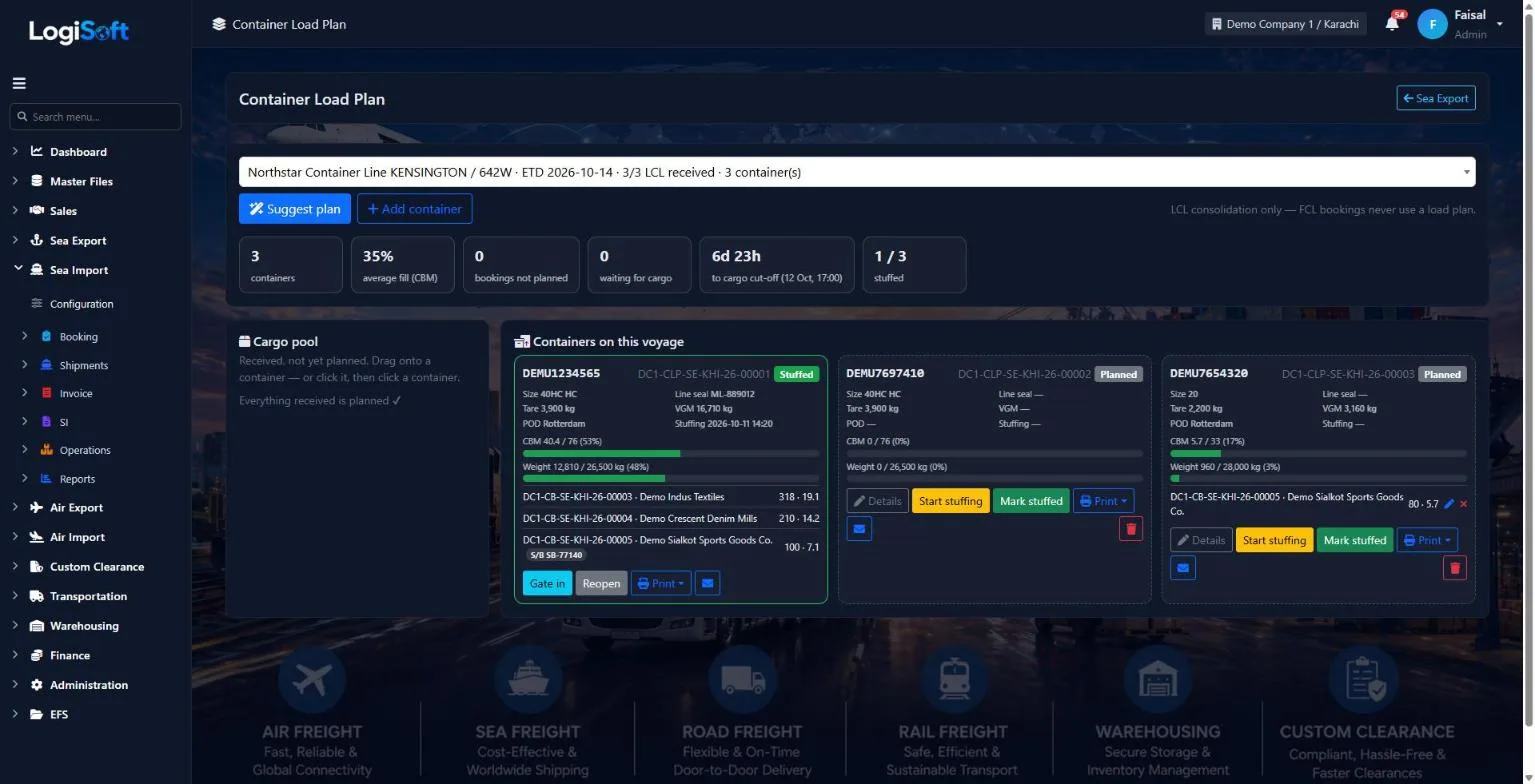Click the Dashboard chart icon in the sidebar
The height and width of the screenshot is (784, 1535).
tap(37, 152)
